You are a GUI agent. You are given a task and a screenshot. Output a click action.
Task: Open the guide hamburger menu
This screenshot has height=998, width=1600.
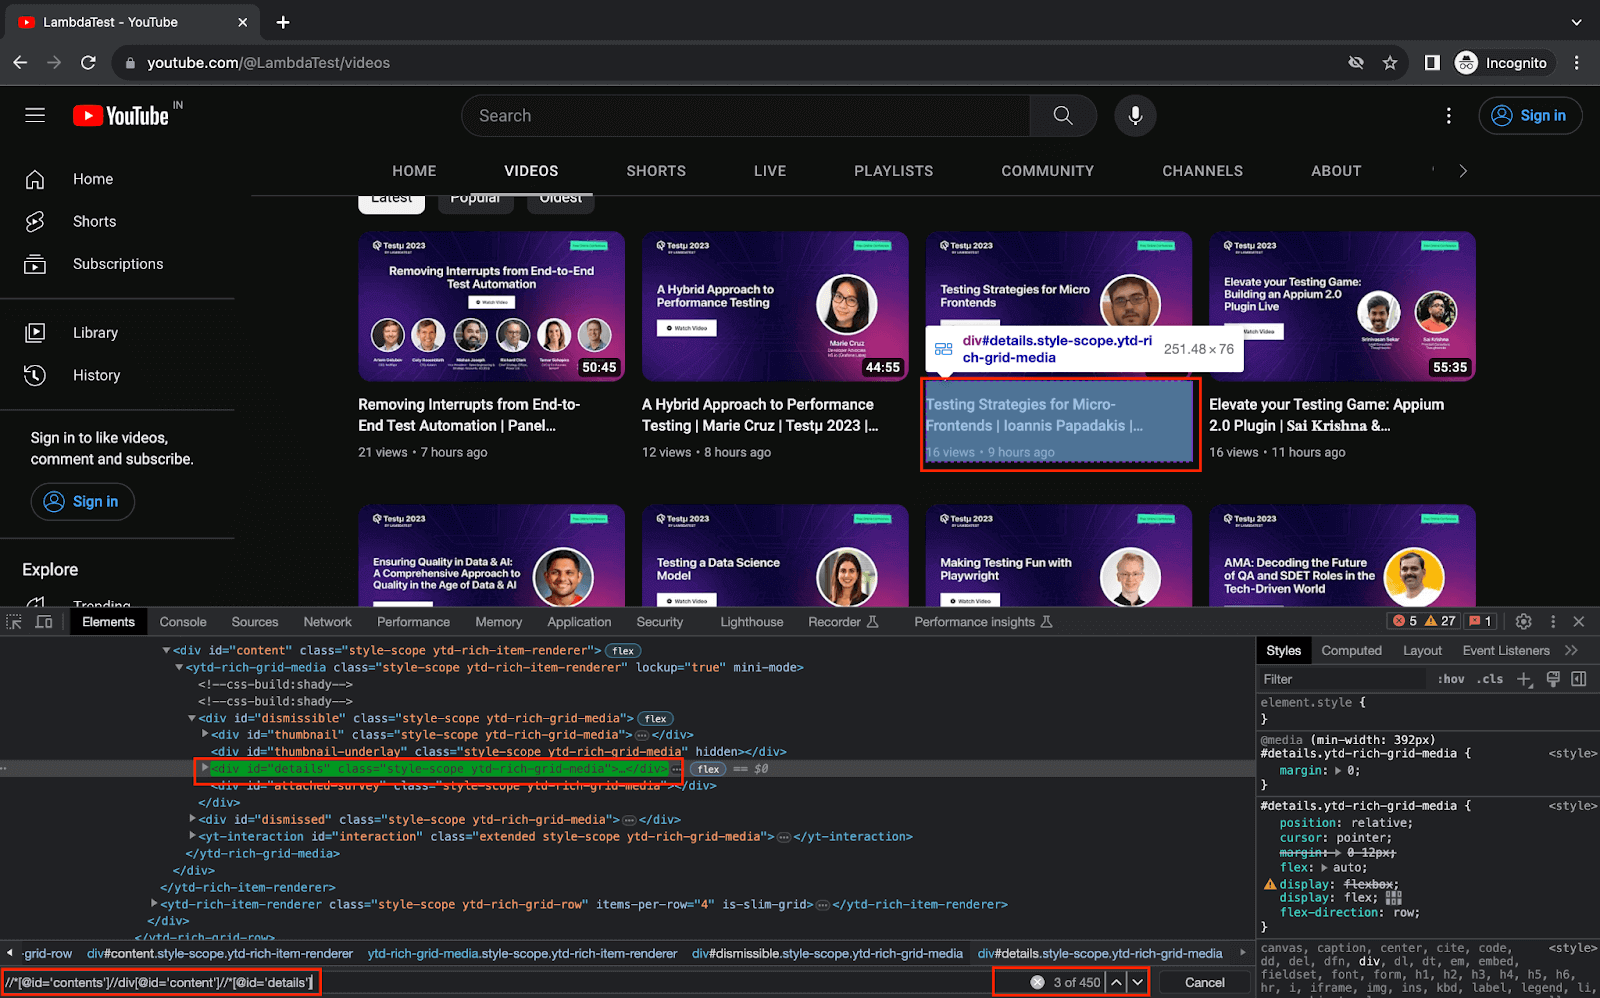[x=34, y=115]
